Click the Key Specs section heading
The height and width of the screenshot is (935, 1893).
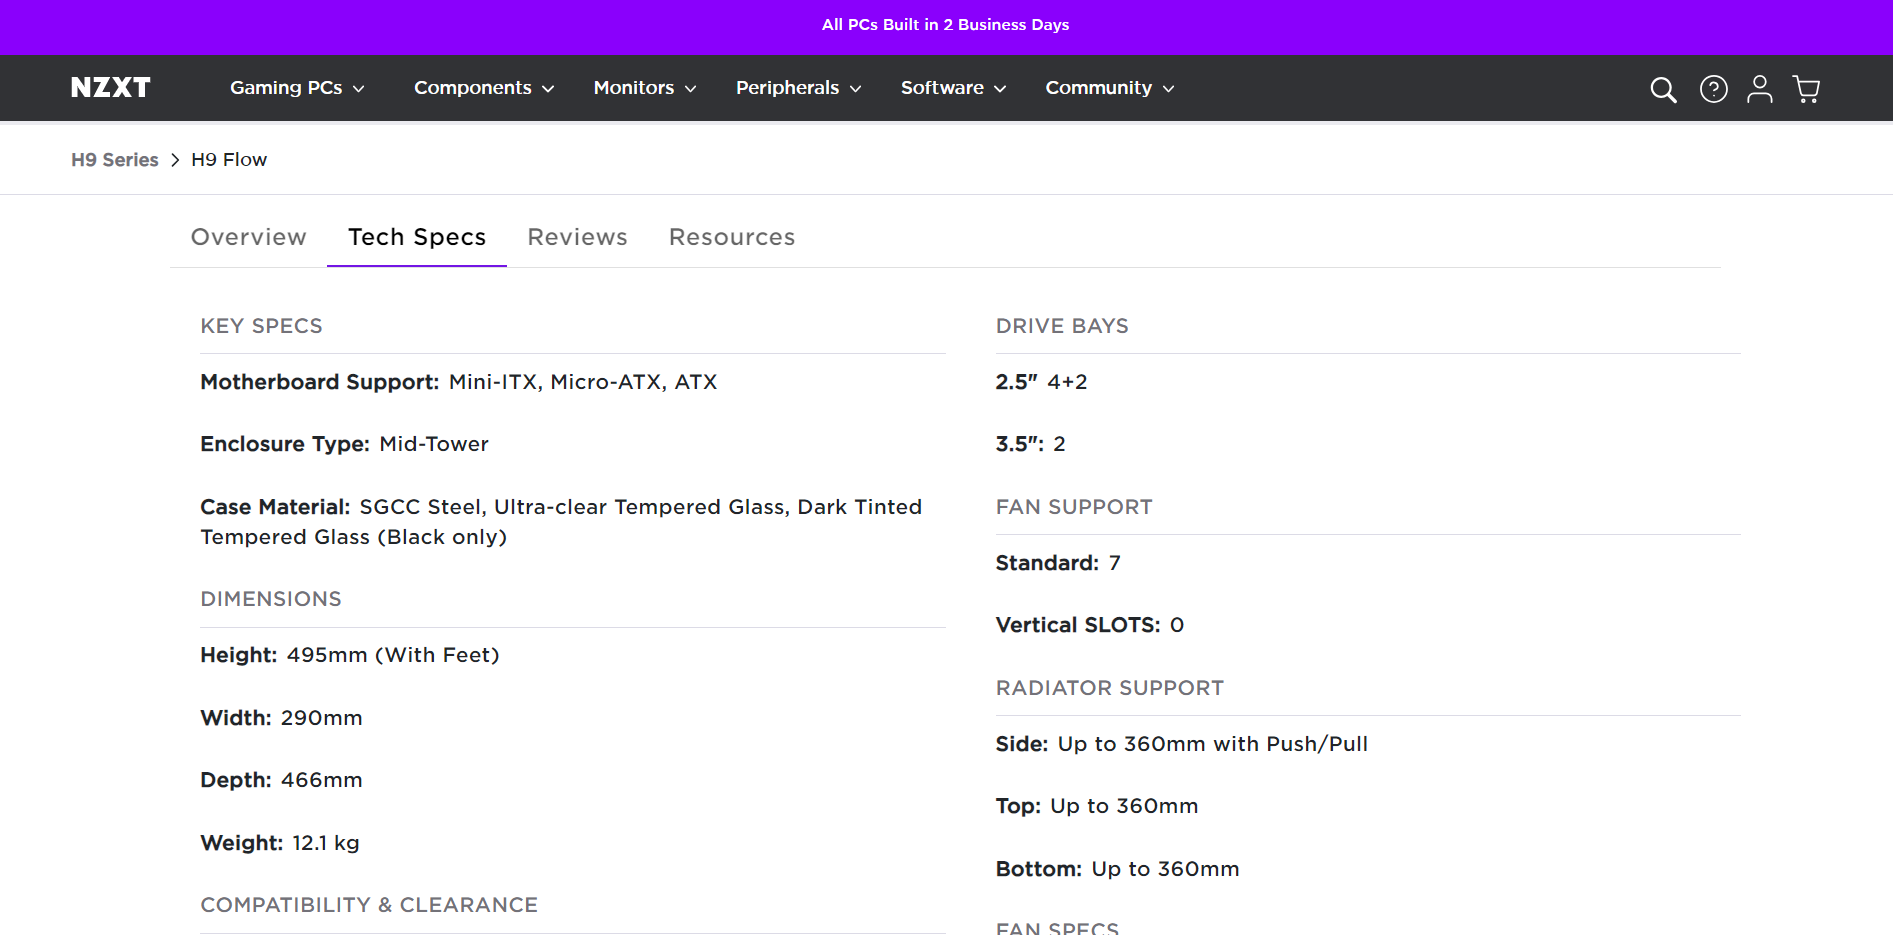point(261,326)
